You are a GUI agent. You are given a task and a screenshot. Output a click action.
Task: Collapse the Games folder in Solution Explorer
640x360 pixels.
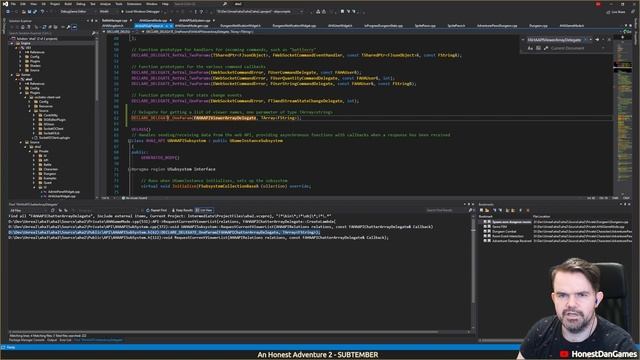(12, 75)
